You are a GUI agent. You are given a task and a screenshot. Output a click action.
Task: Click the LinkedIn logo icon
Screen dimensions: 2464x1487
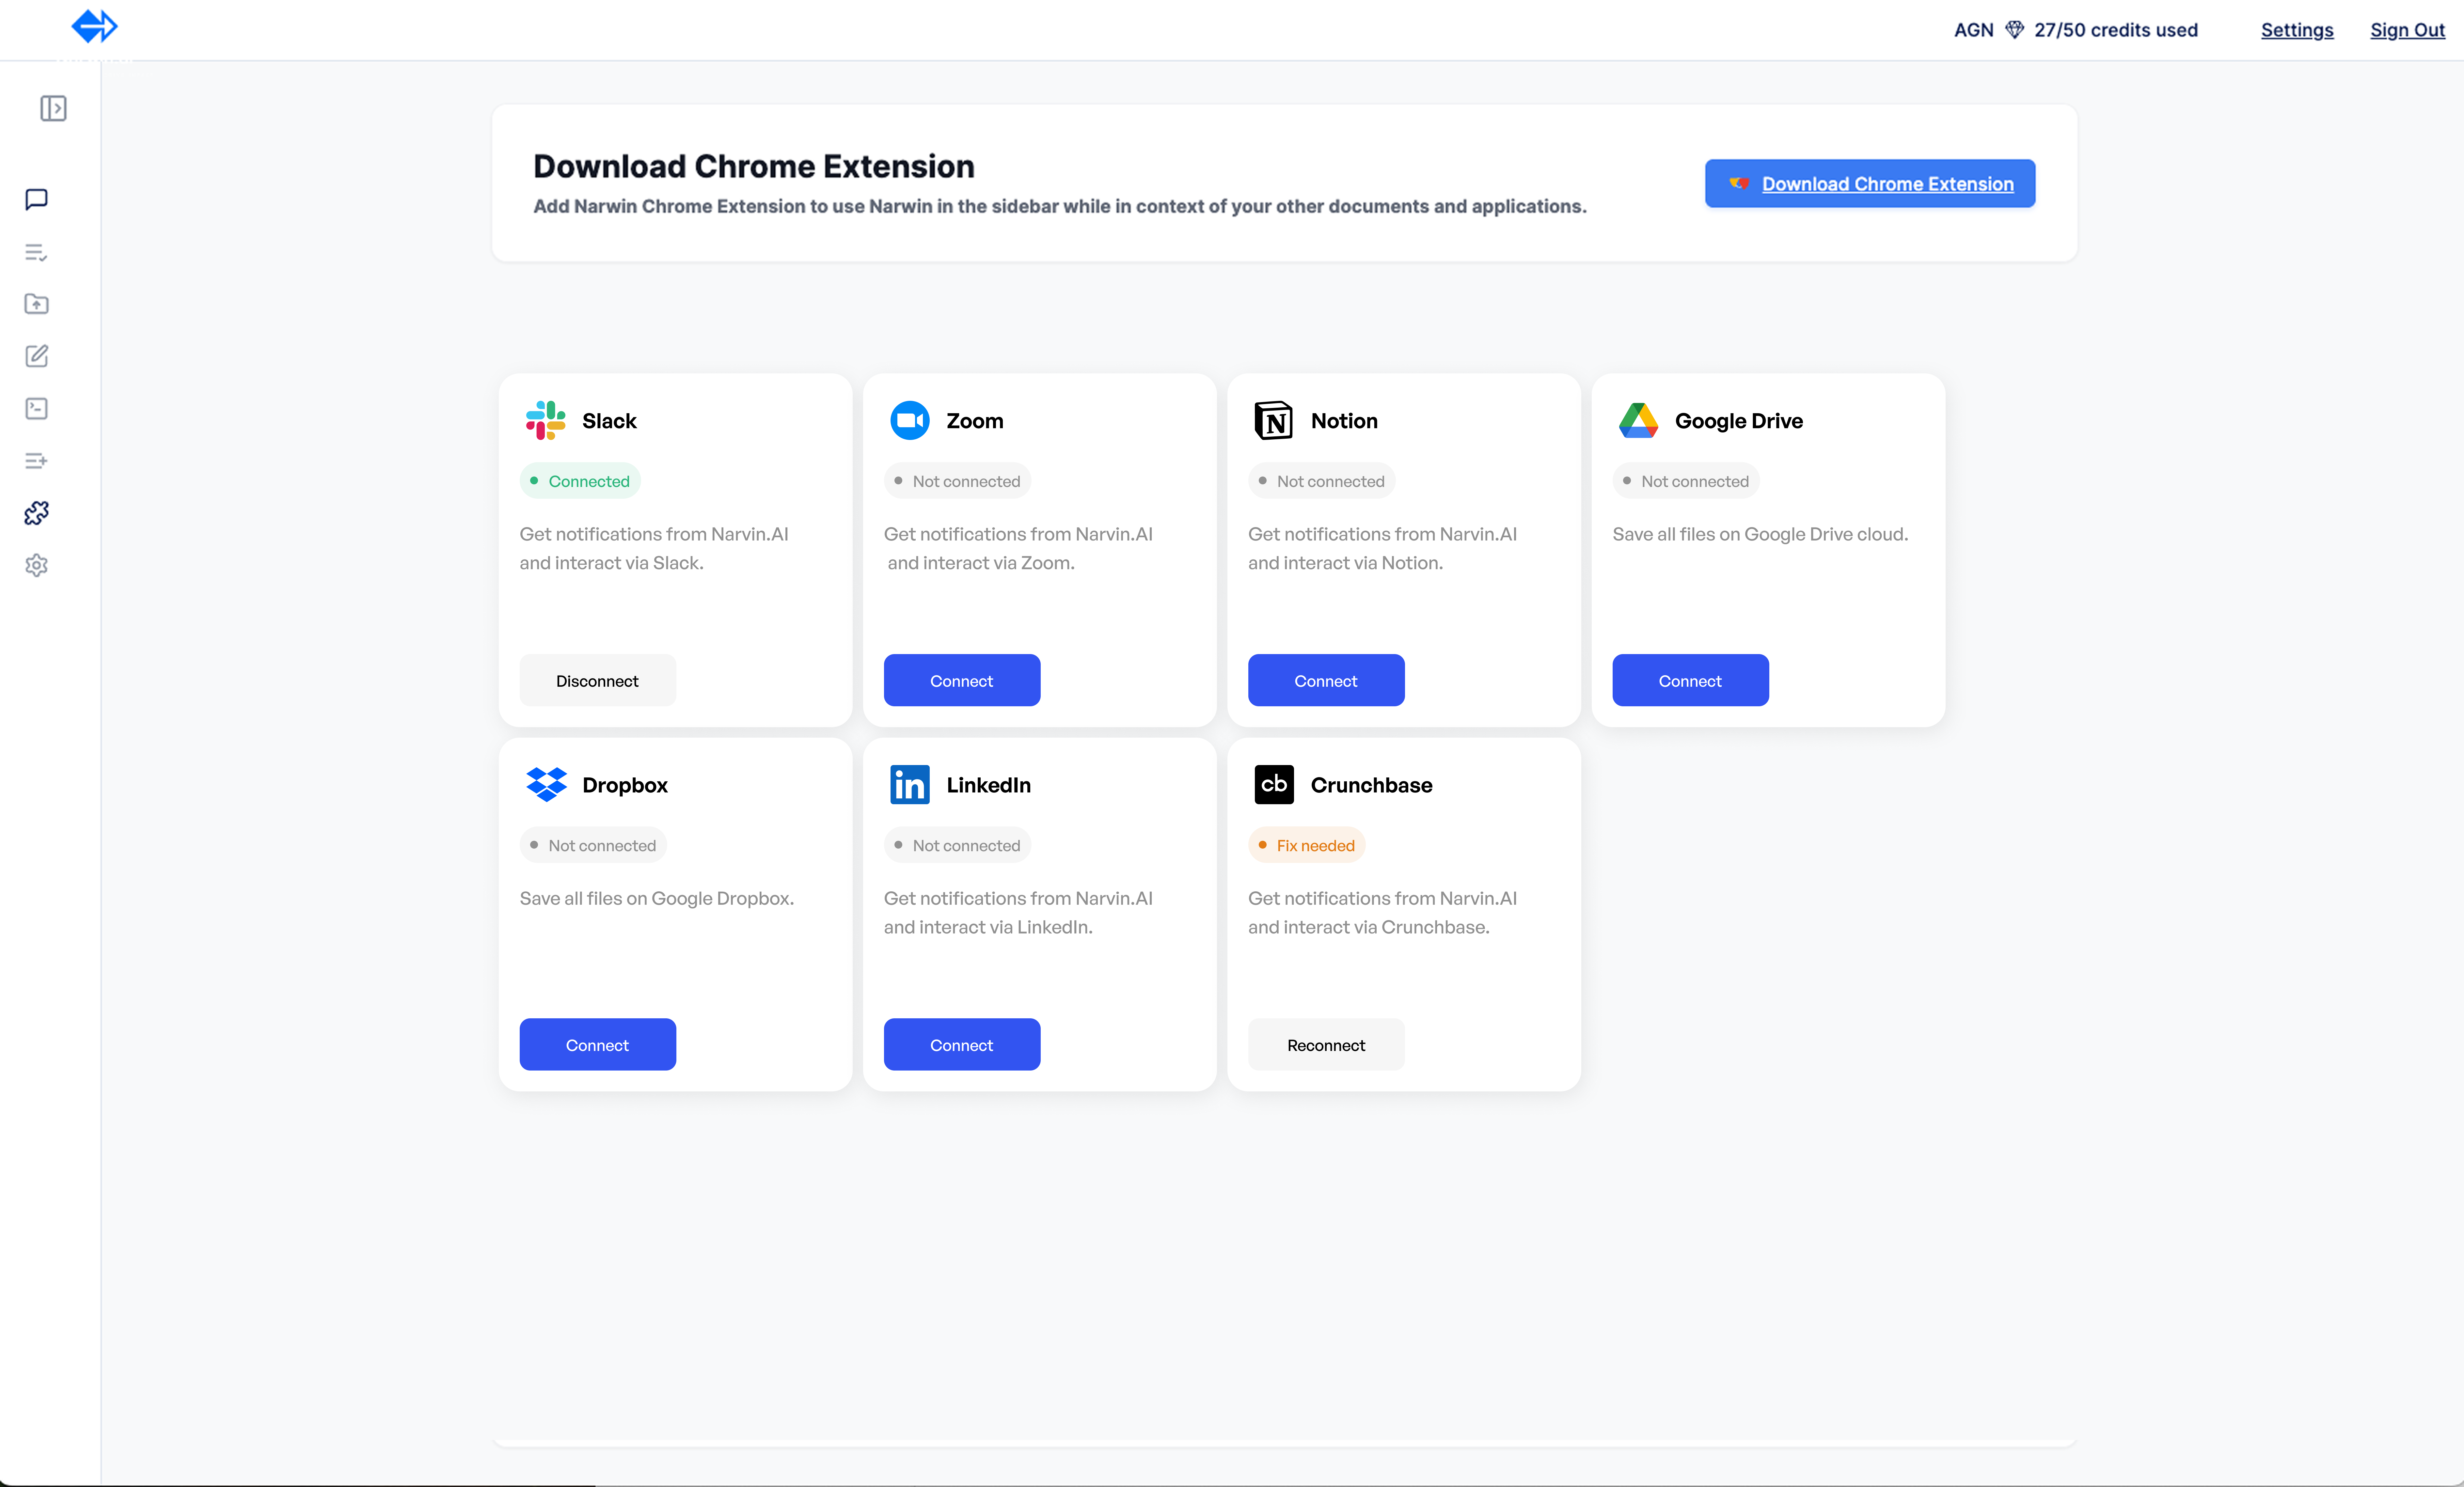tap(910, 784)
